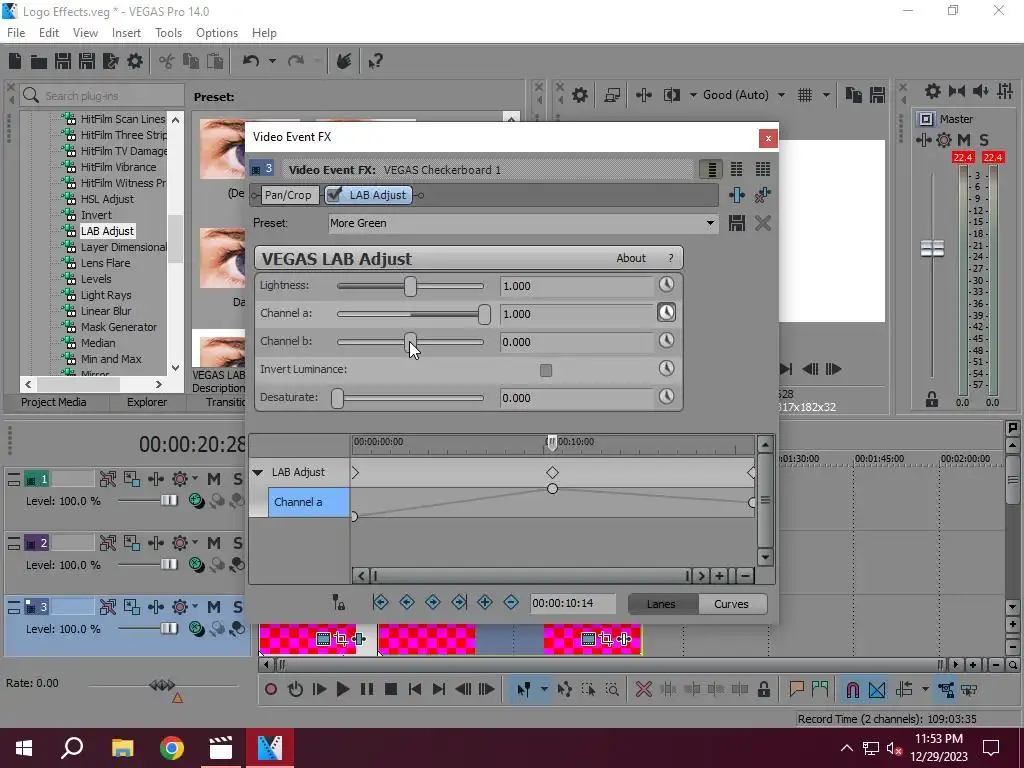This screenshot has width=1024, height=768.
Task: Click the Stop button in transport
Action: click(x=391, y=689)
